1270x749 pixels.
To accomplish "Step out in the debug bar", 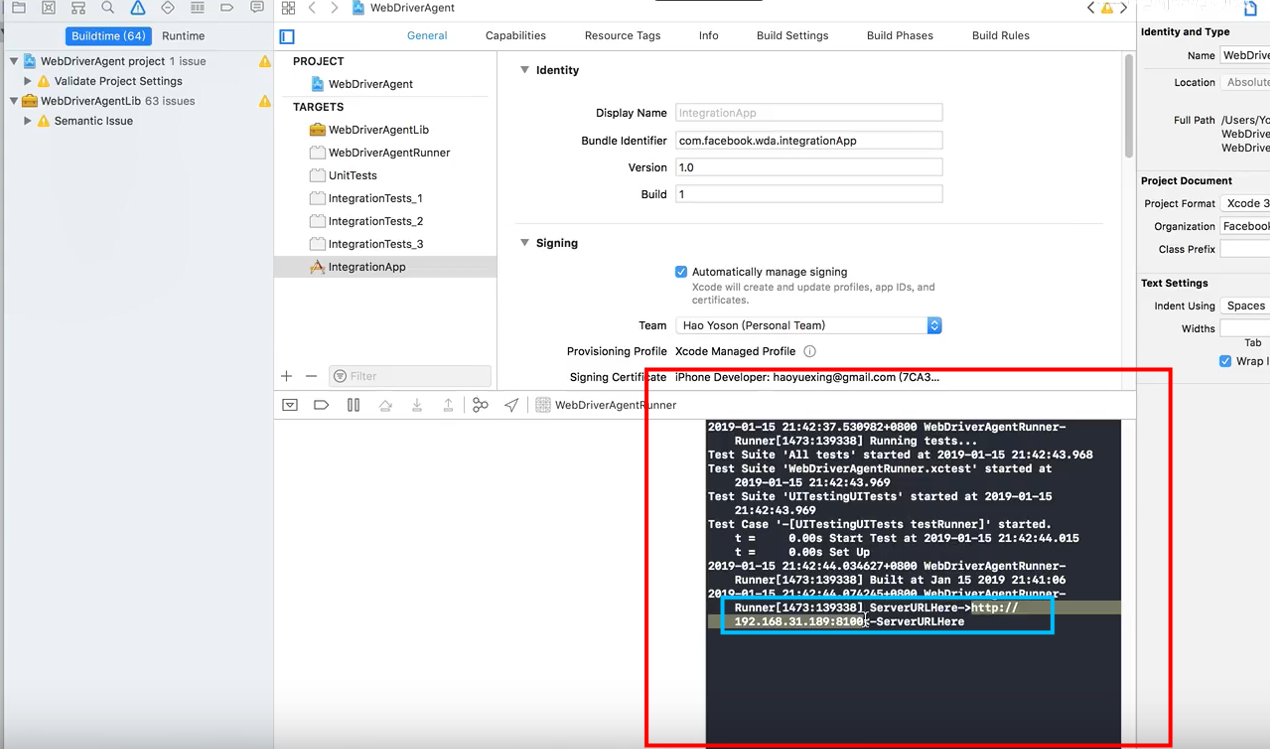I will point(448,405).
